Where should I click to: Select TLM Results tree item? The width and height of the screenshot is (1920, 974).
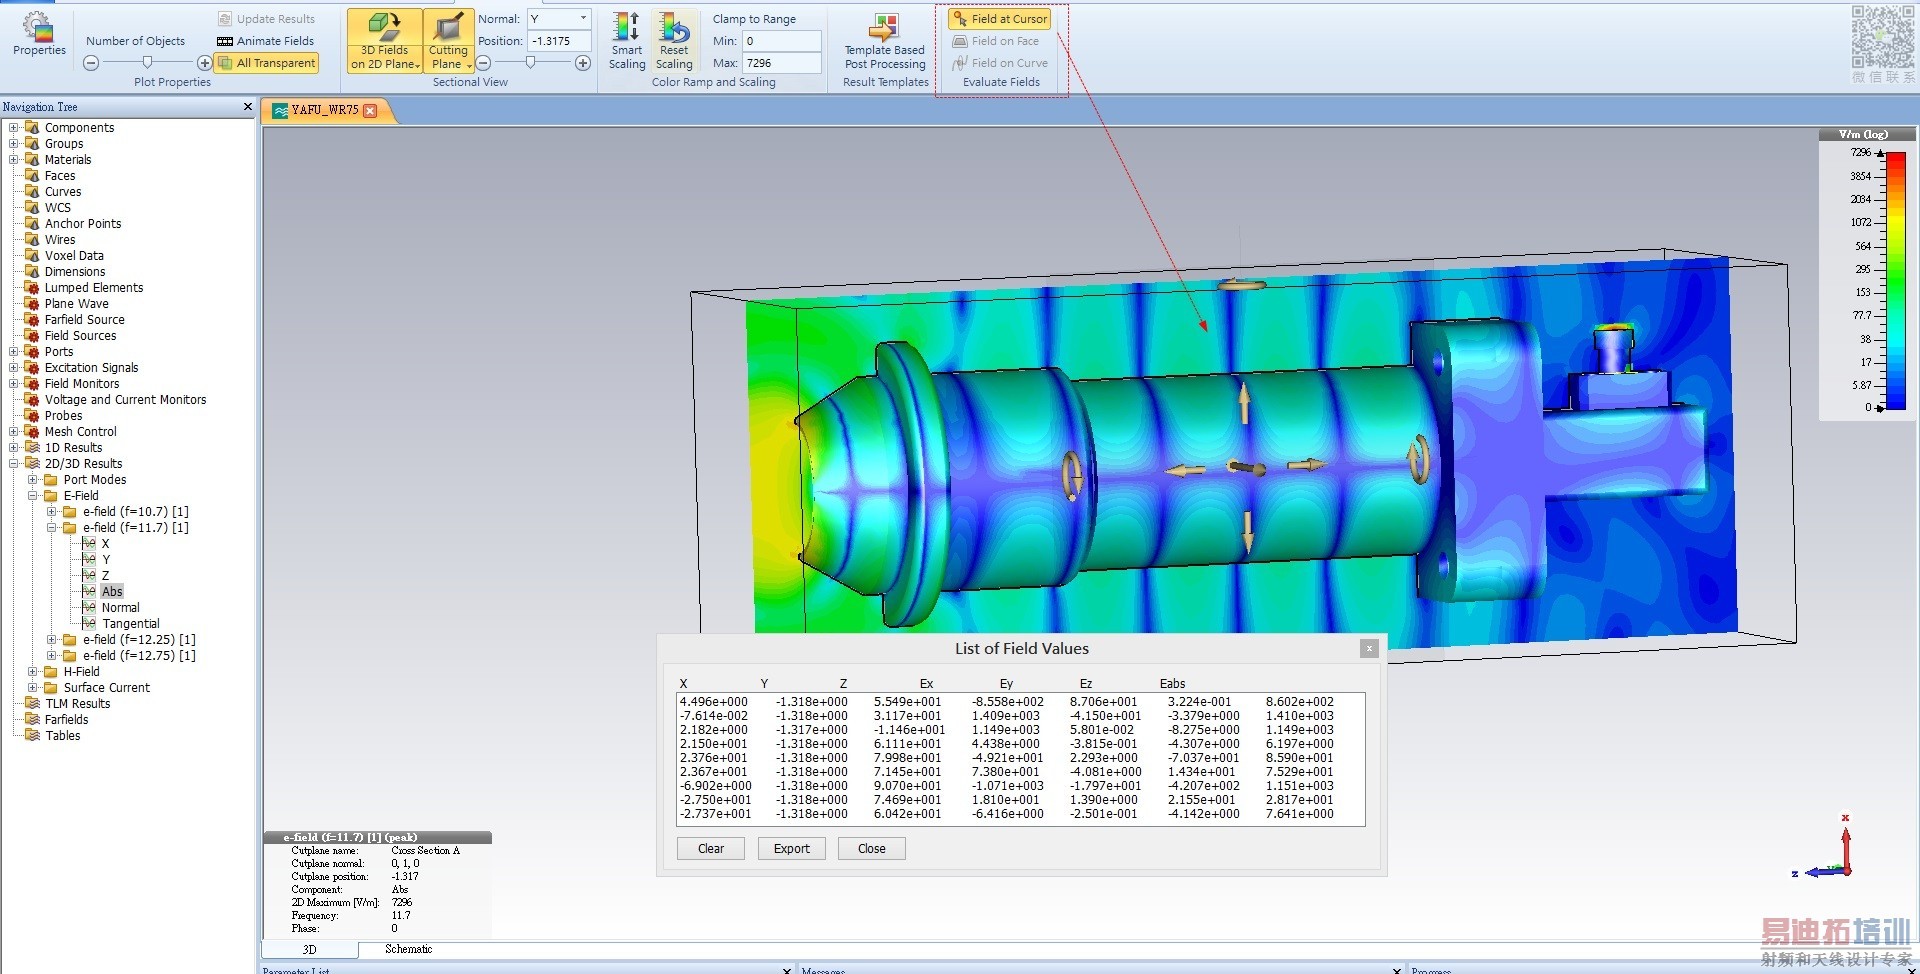point(77,704)
